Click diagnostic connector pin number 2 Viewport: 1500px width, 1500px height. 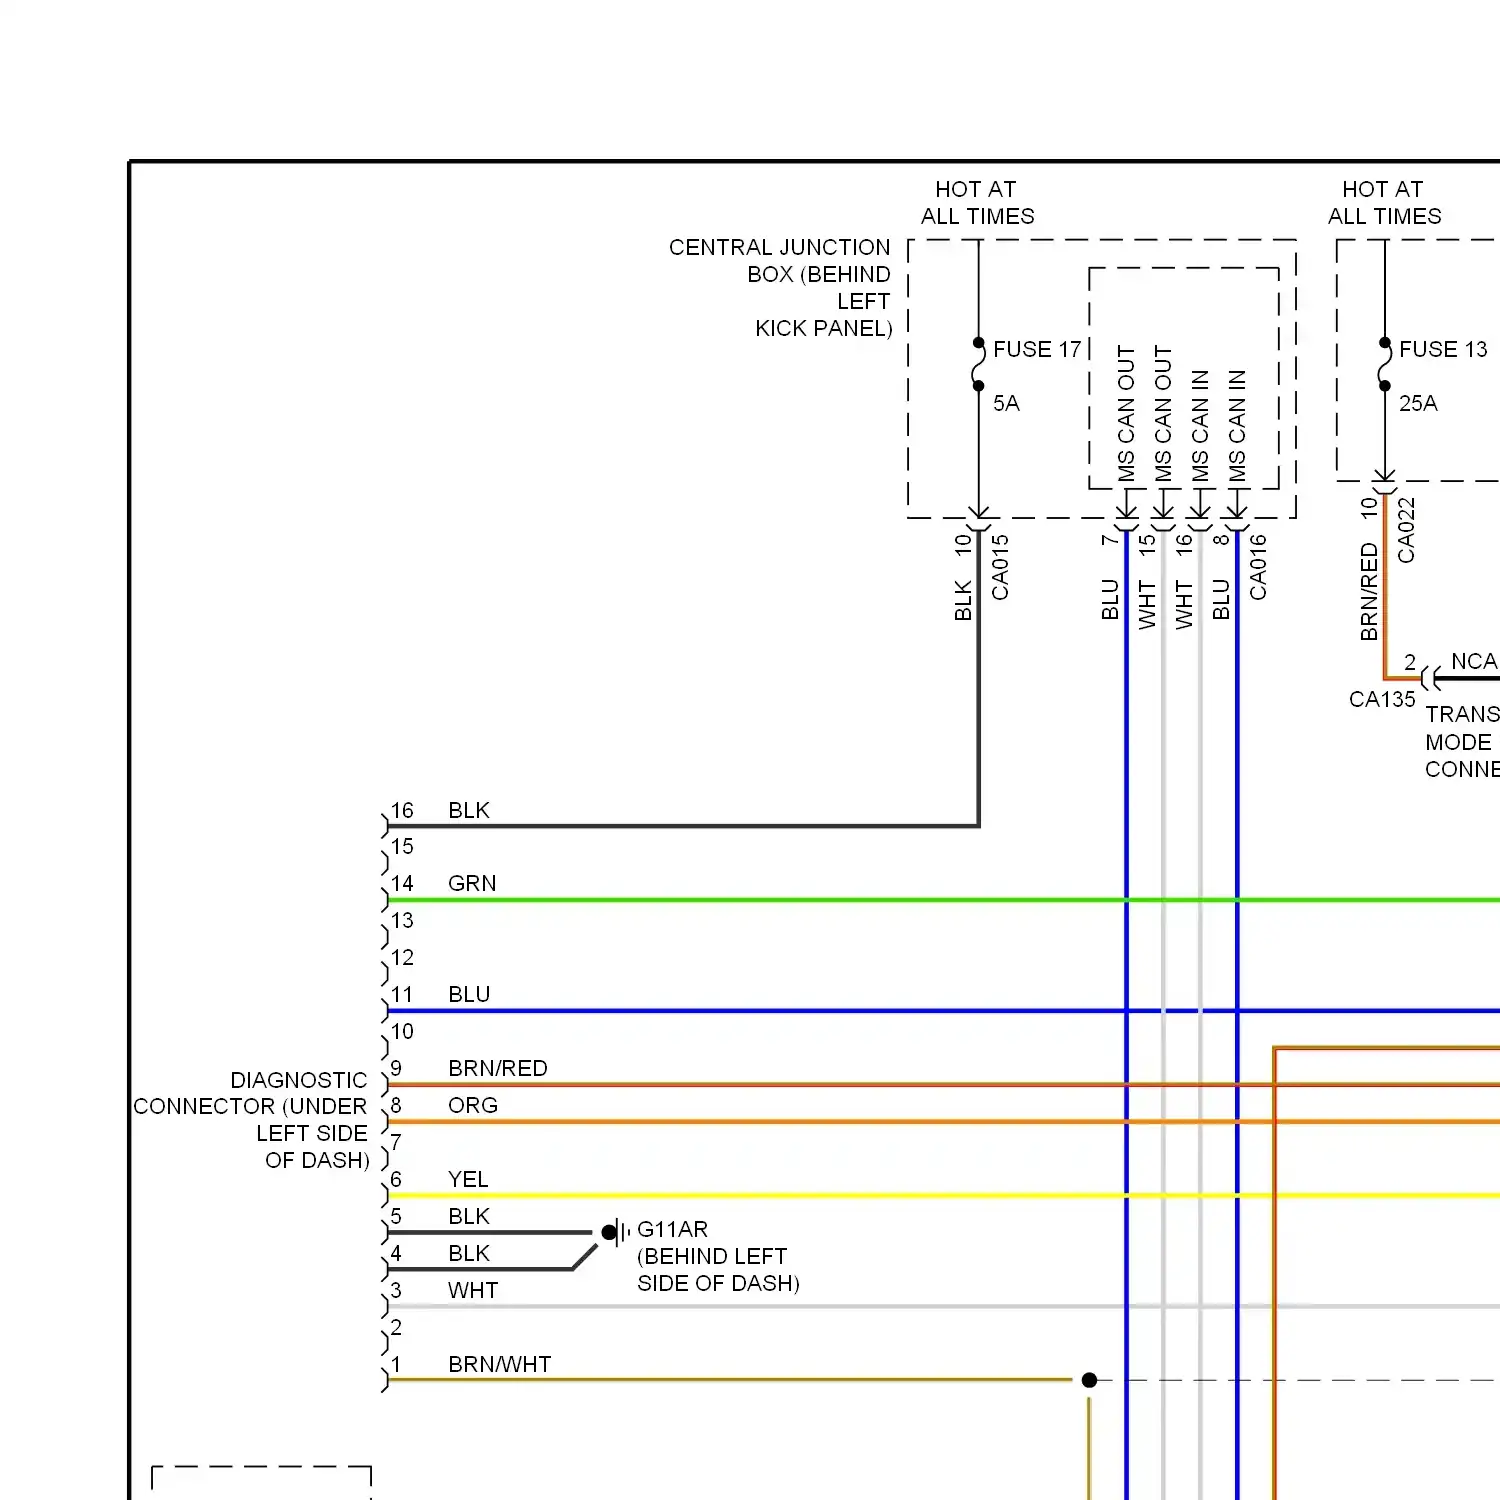tap(396, 1327)
